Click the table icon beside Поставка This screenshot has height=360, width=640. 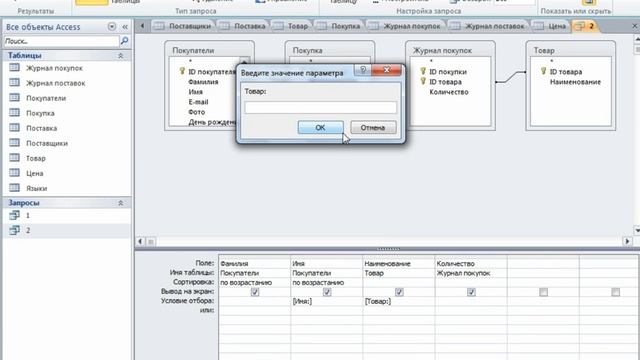click(x=14, y=128)
